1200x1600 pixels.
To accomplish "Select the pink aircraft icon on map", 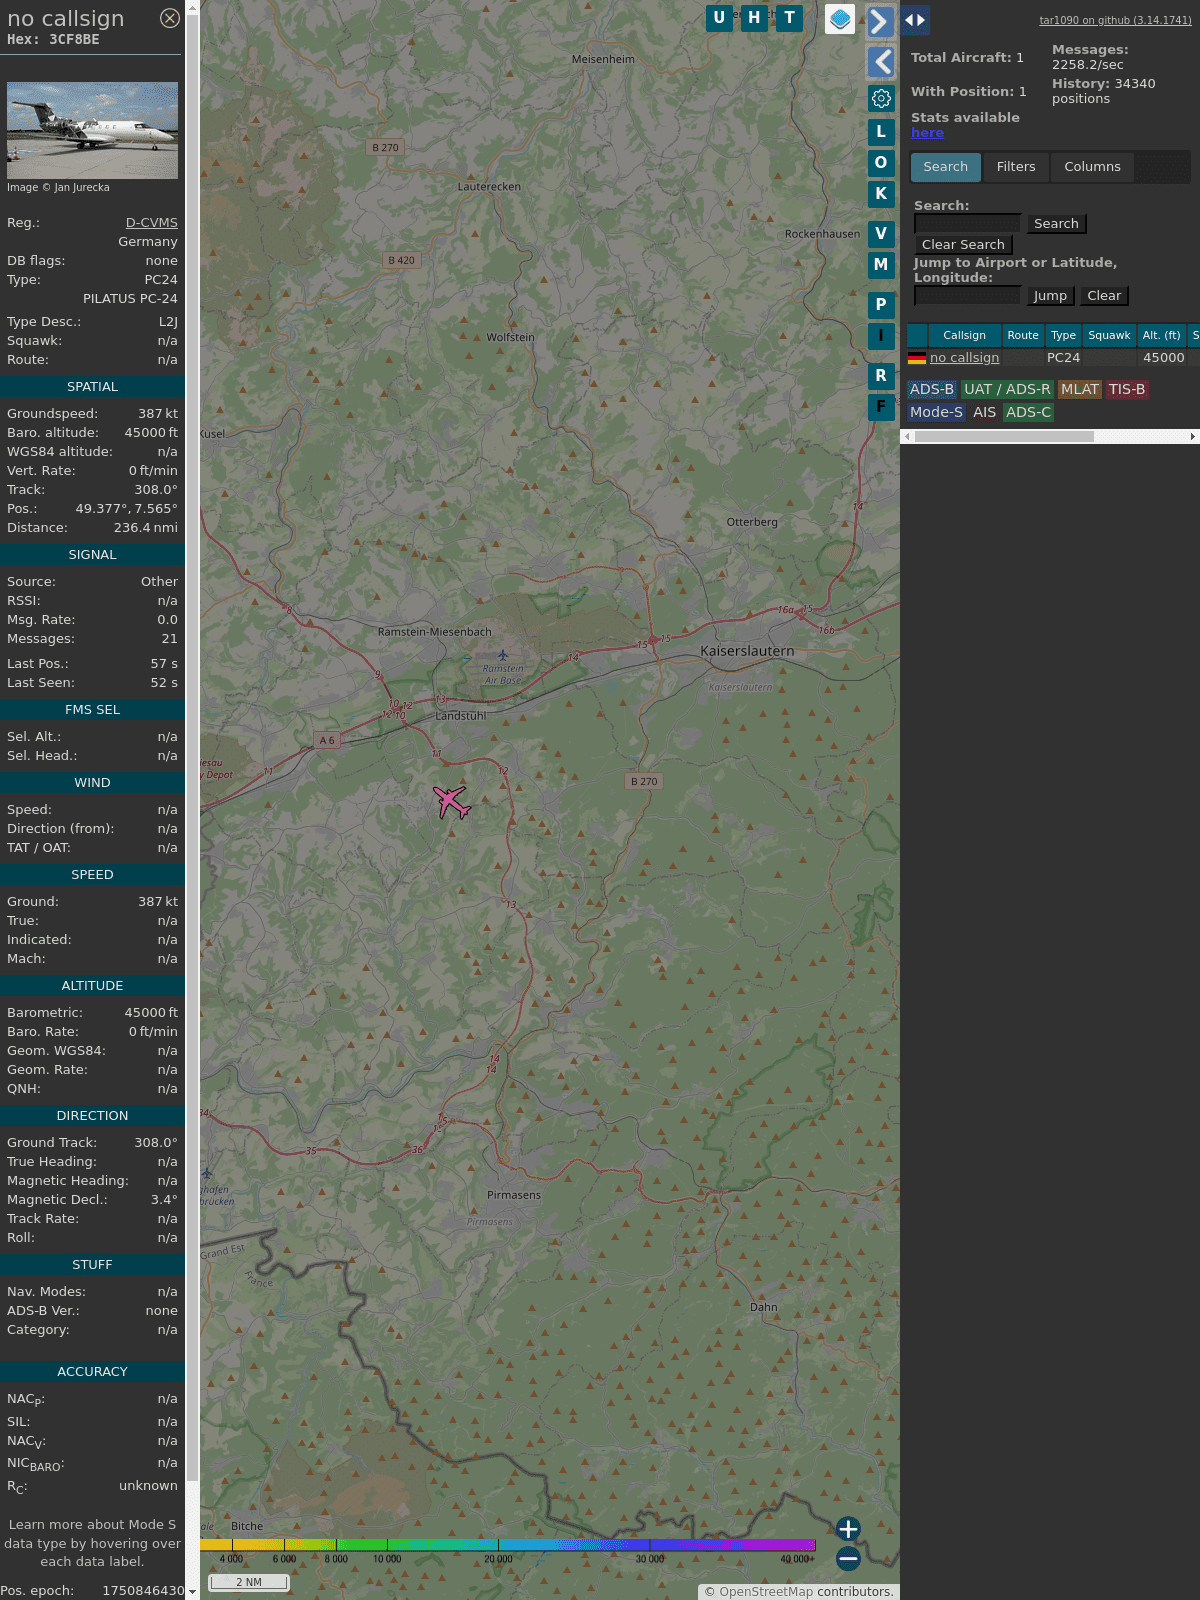I will [452, 802].
